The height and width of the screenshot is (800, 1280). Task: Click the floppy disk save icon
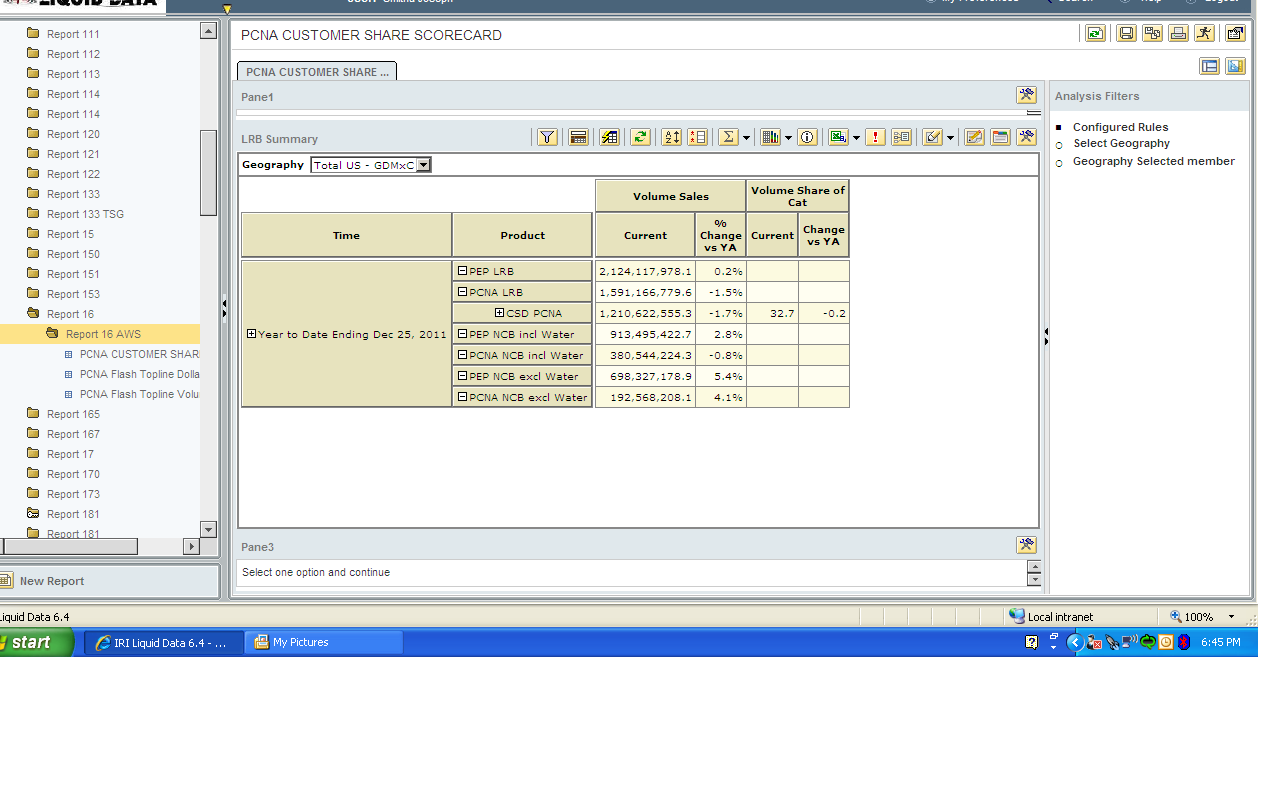pyautogui.click(x=1126, y=33)
